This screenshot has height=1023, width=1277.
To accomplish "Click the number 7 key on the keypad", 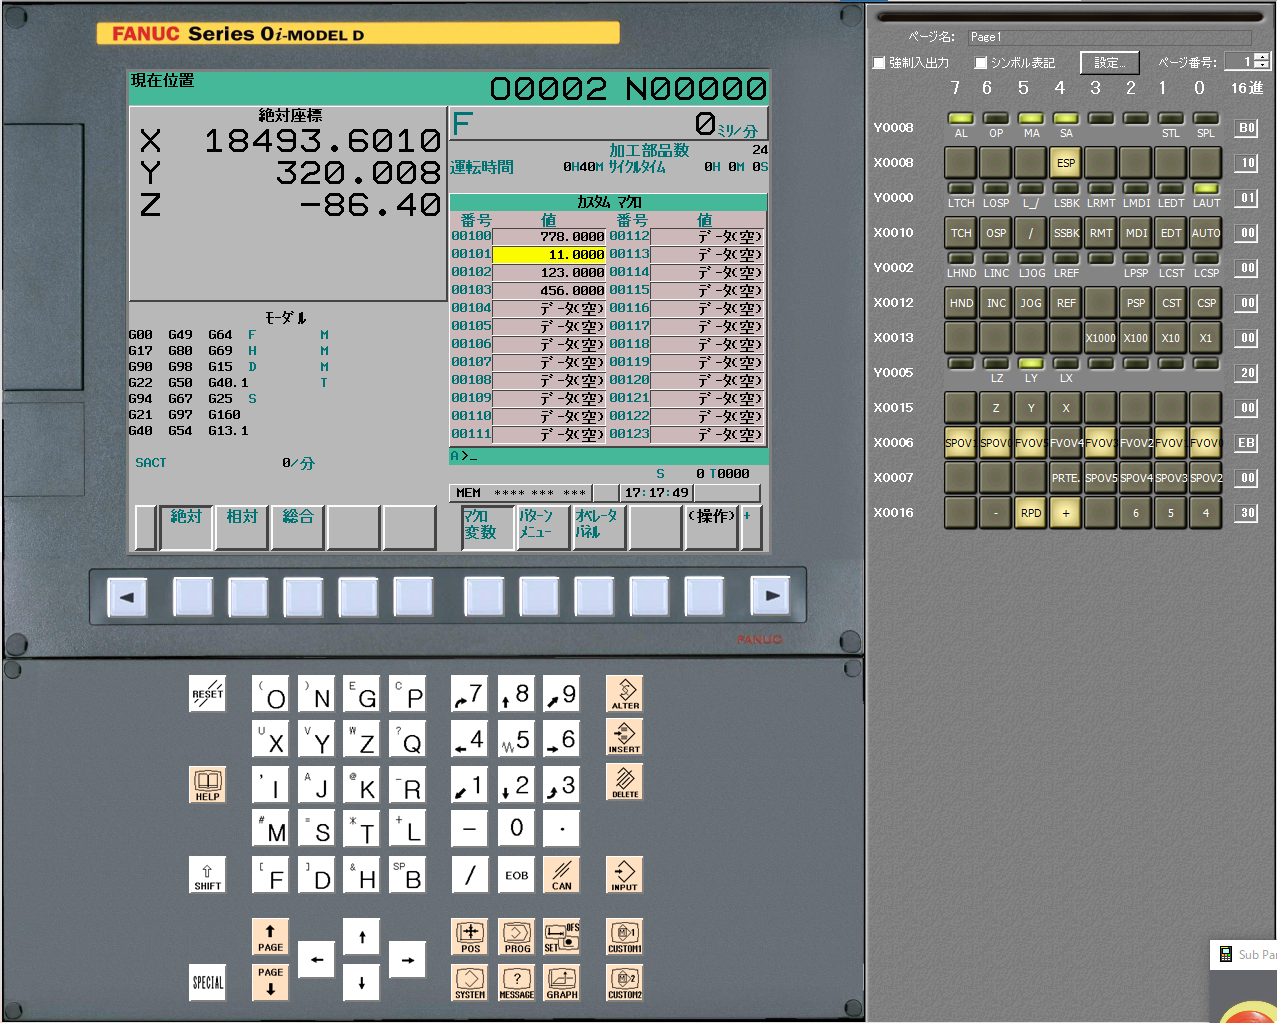I will (x=470, y=695).
